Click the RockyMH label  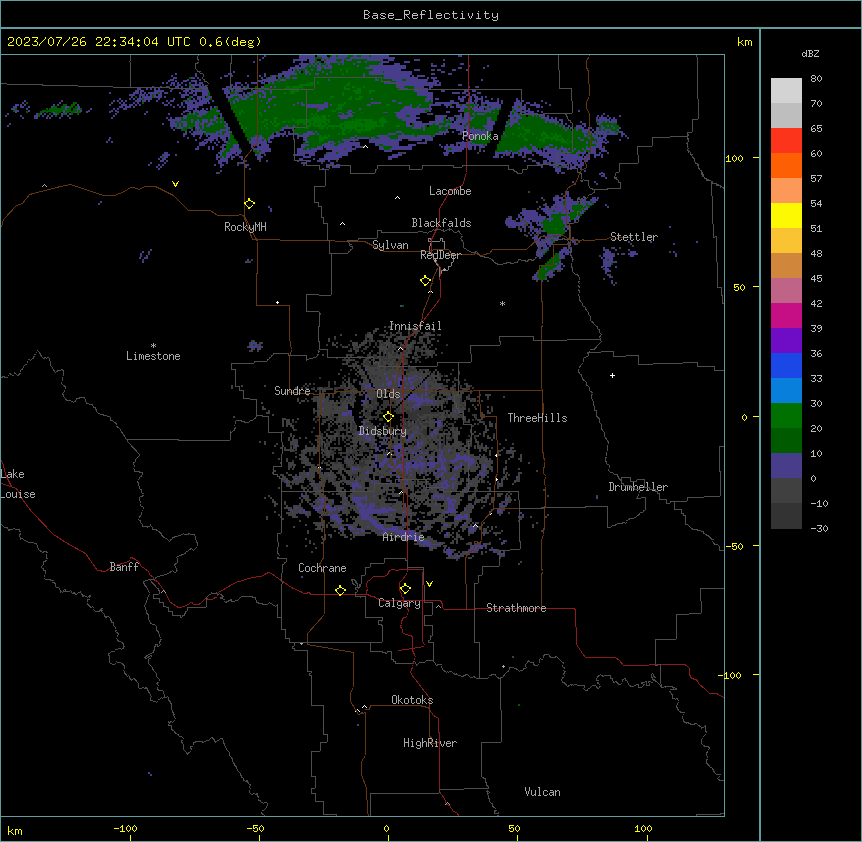pos(245,227)
